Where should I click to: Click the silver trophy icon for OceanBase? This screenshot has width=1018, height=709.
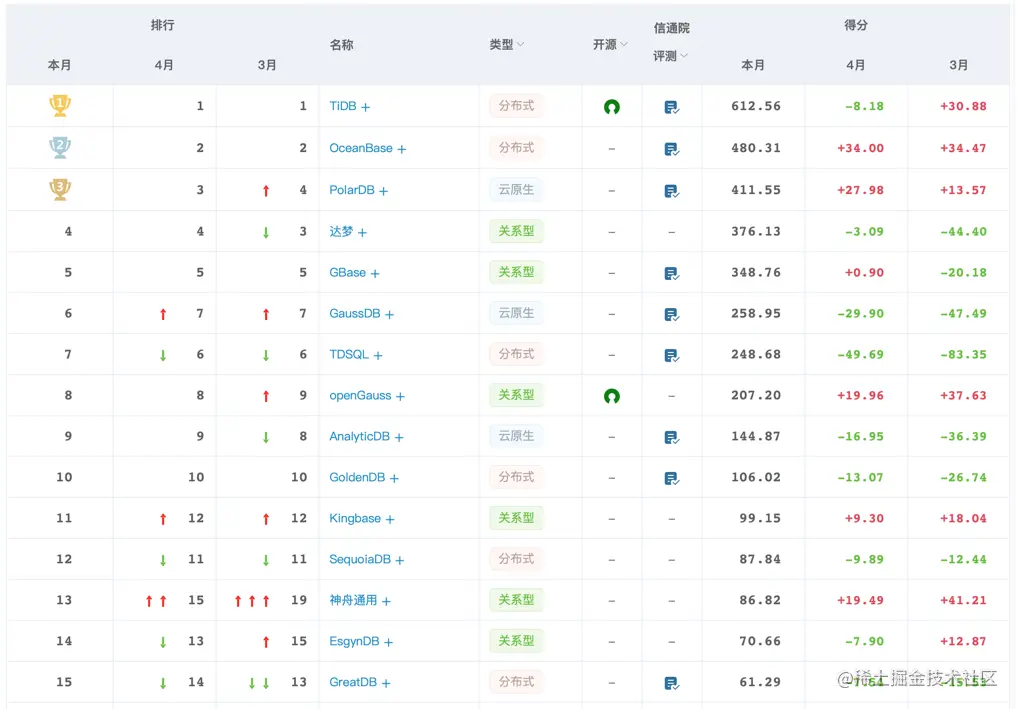point(60,147)
